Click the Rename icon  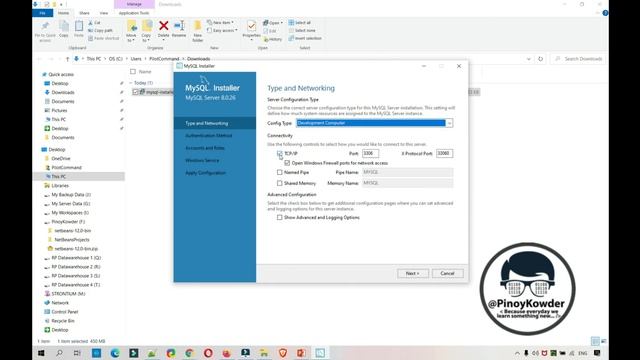click(179, 26)
